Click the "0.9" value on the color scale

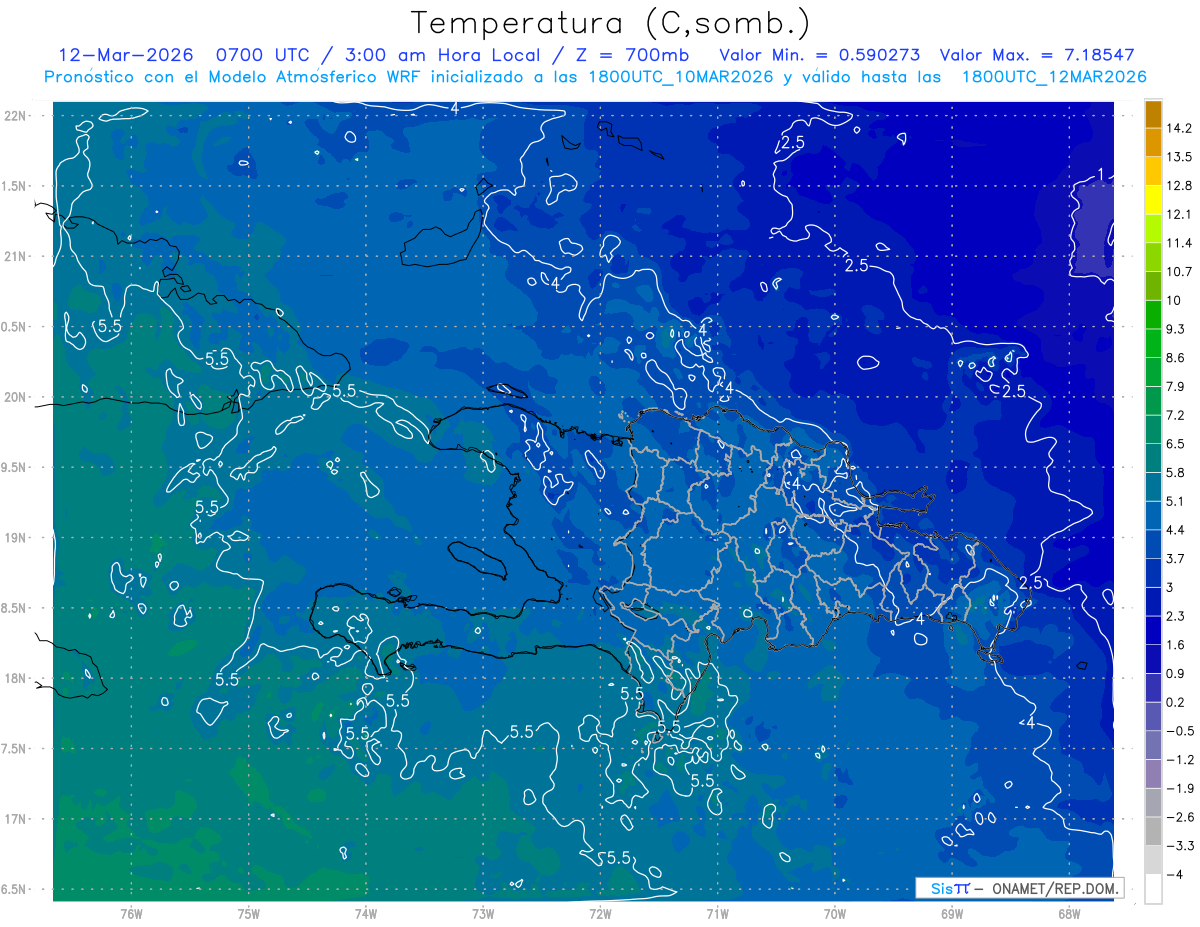1177,674
